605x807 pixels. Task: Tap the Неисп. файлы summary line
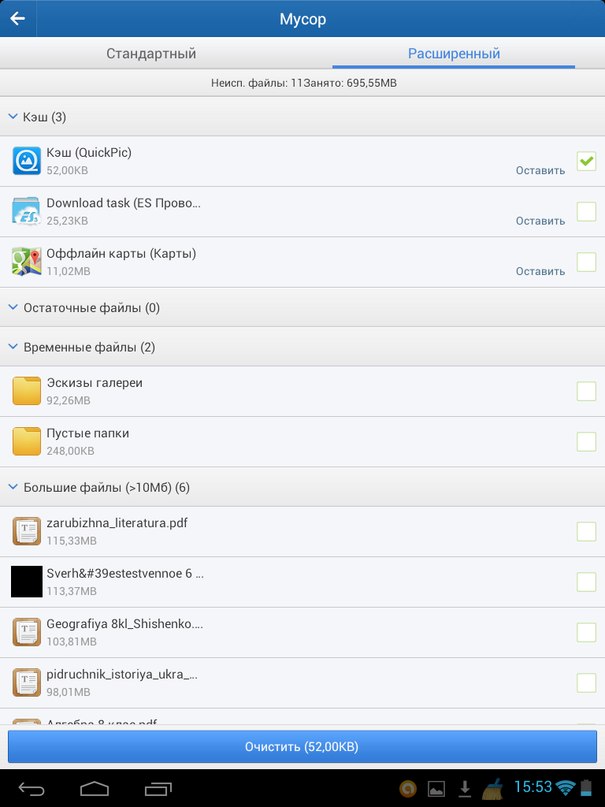click(x=304, y=83)
